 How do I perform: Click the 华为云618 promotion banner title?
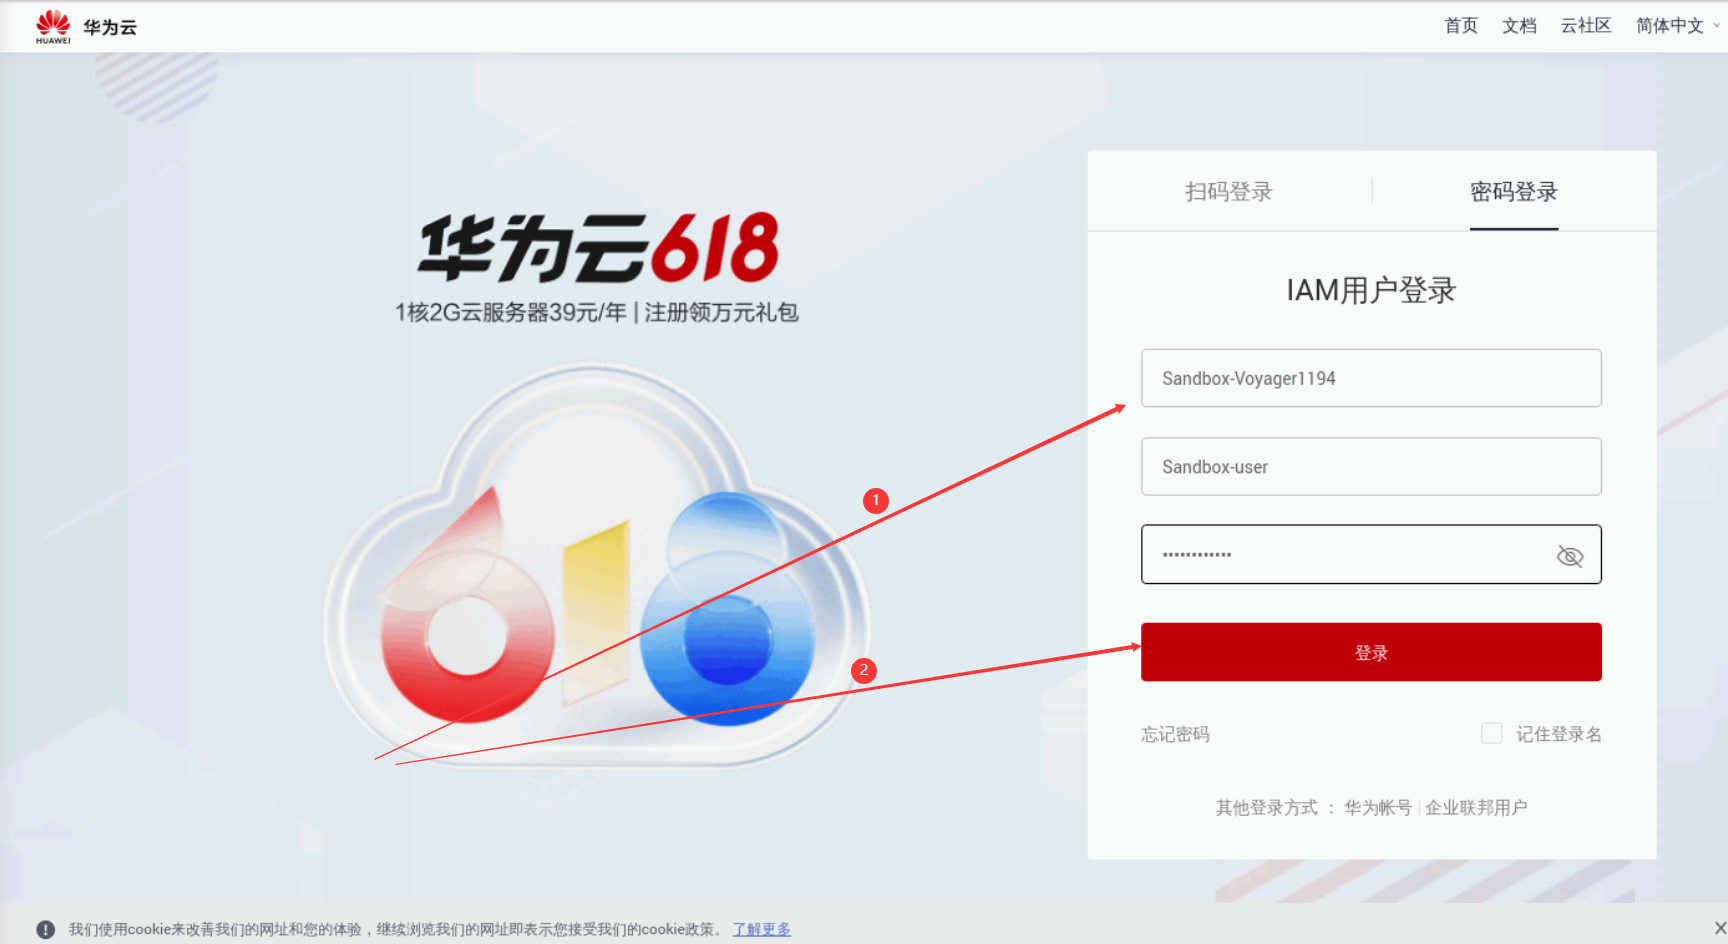598,247
